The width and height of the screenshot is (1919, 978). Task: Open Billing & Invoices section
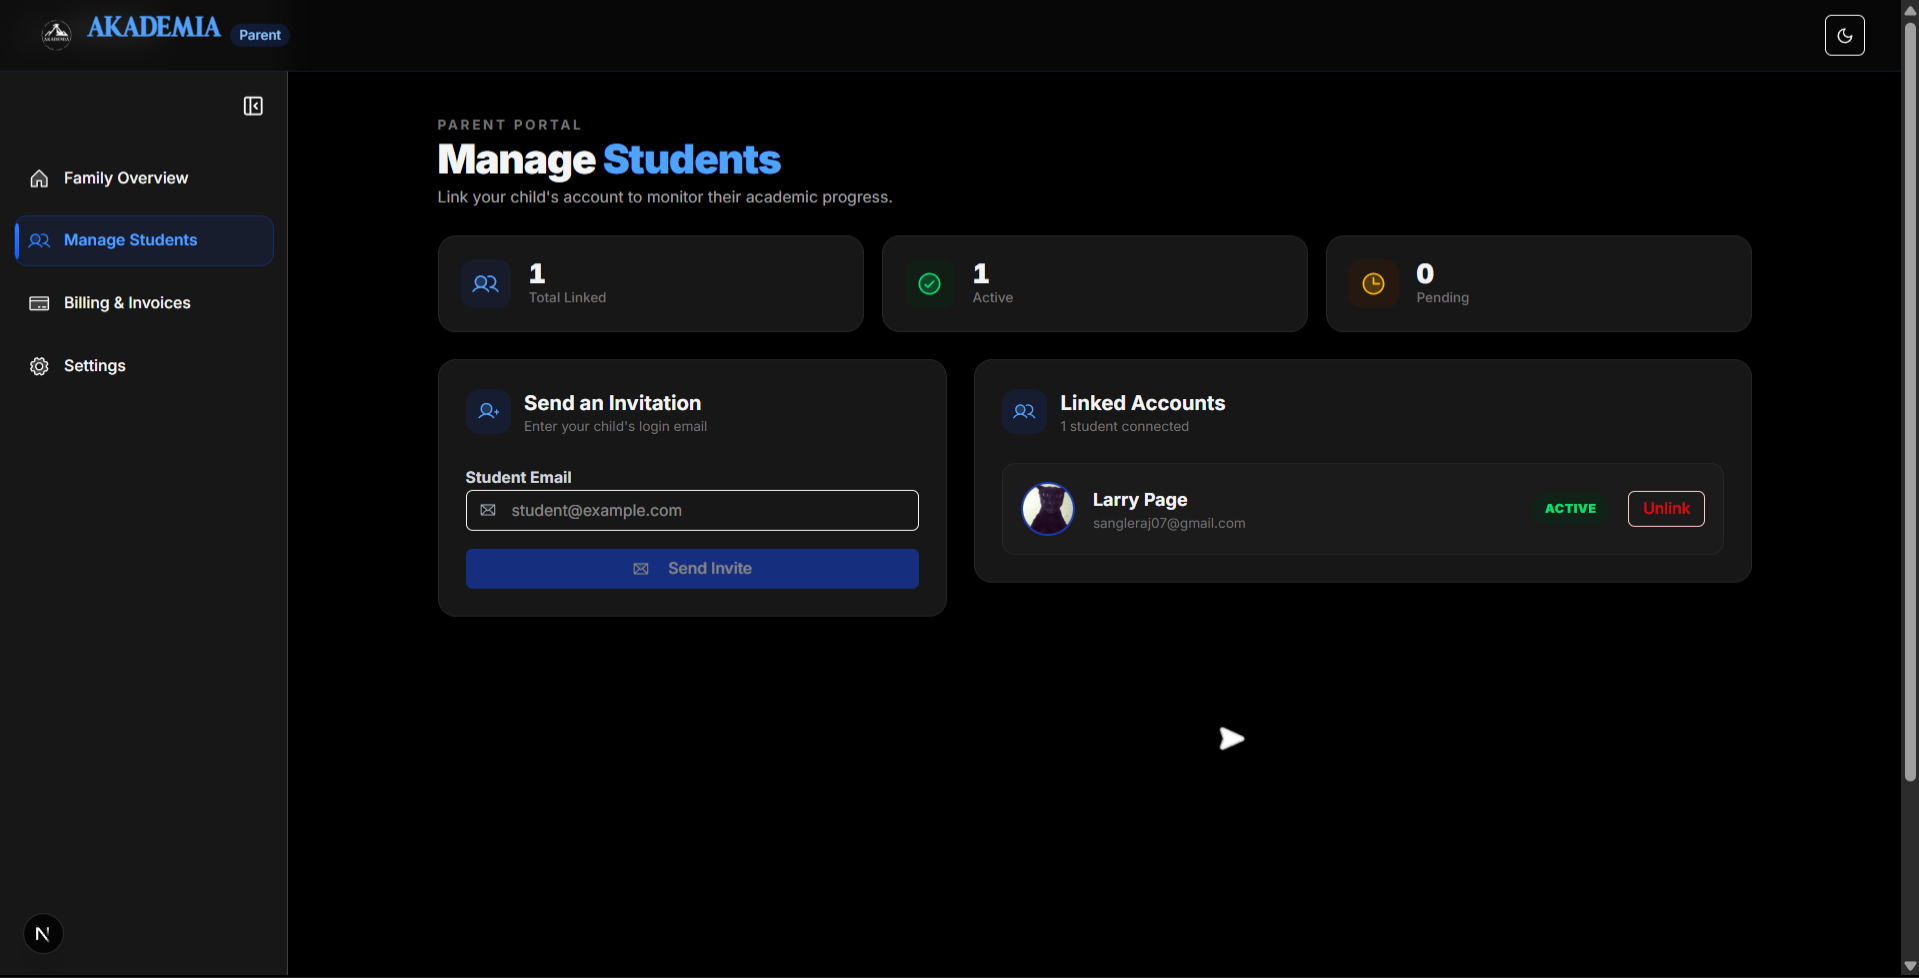tap(126, 303)
